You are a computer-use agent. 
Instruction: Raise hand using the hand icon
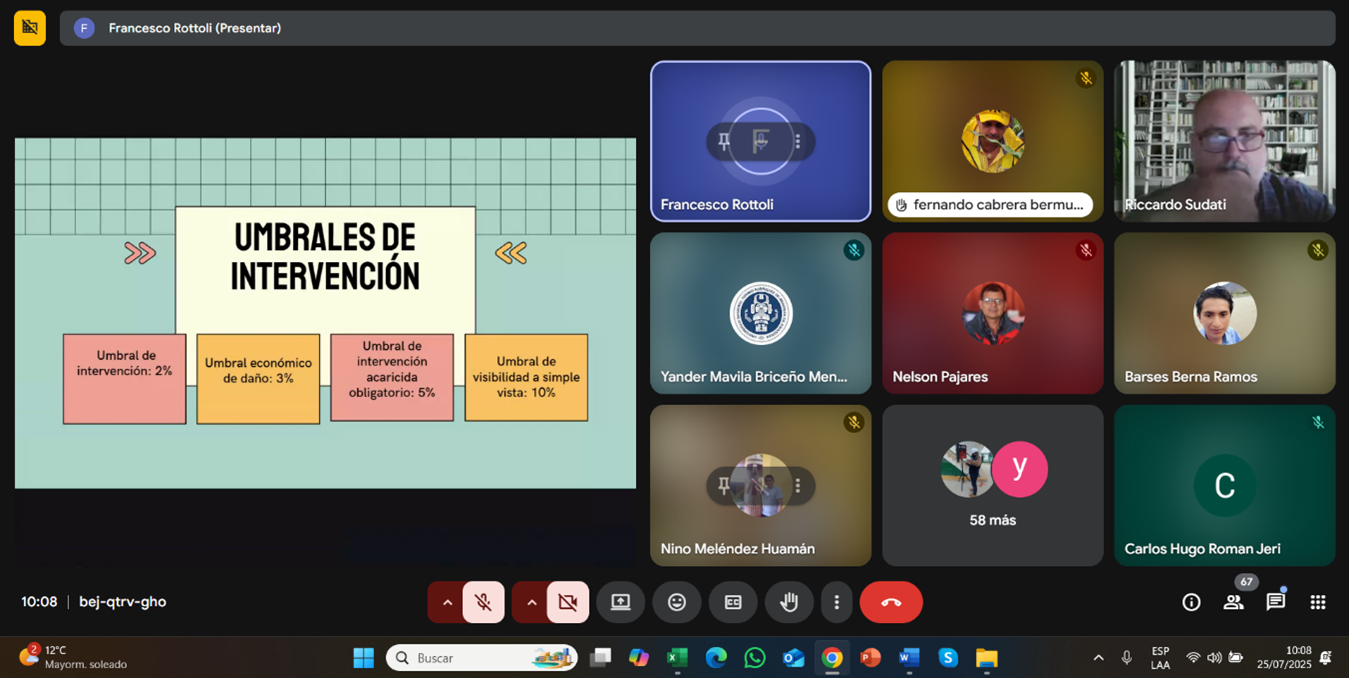pyautogui.click(x=789, y=602)
